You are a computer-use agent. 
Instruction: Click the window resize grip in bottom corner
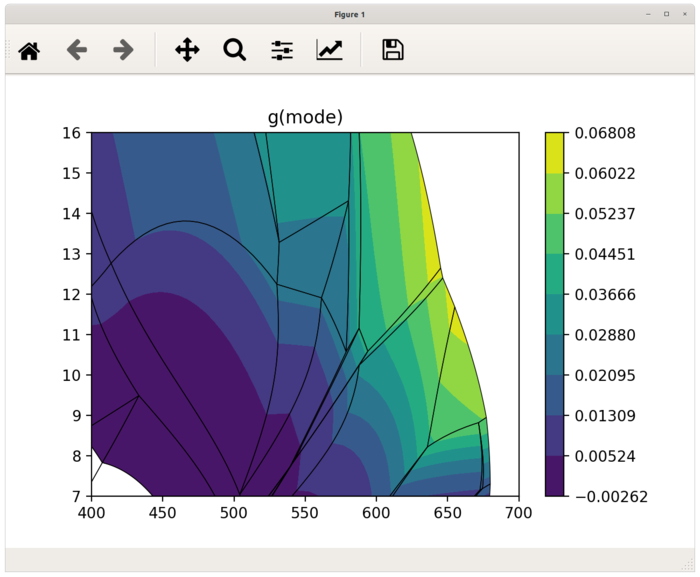point(688,565)
